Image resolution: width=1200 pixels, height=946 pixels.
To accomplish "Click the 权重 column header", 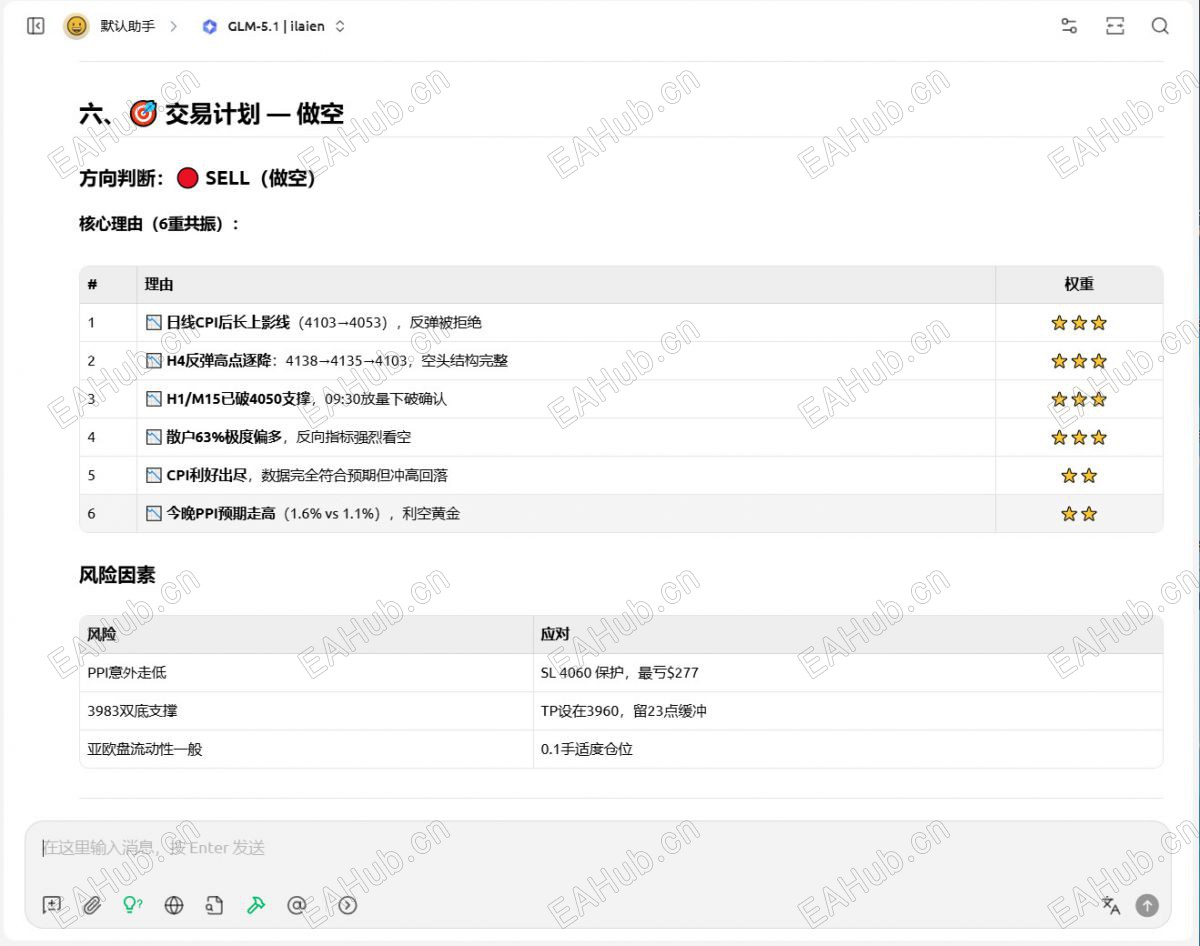I will coord(1079,285).
